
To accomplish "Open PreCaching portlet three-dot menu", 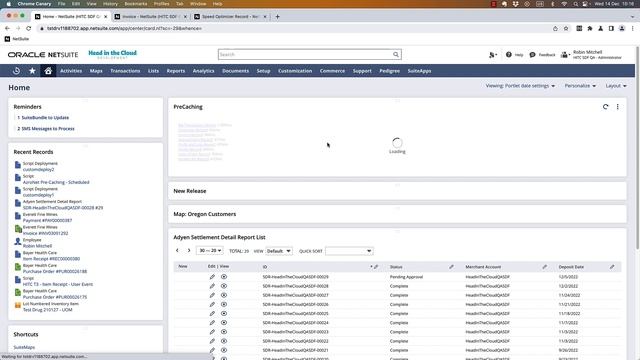I will coord(618,107).
